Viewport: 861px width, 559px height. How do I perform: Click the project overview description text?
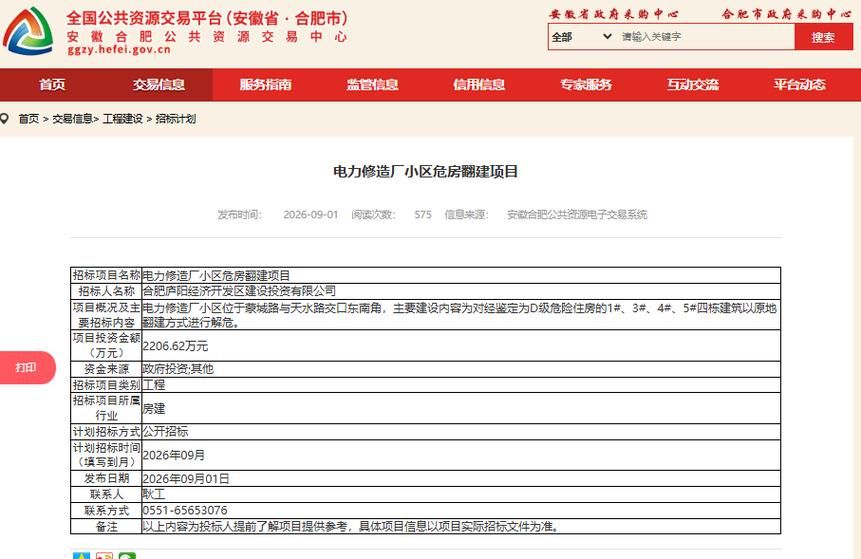click(x=460, y=315)
